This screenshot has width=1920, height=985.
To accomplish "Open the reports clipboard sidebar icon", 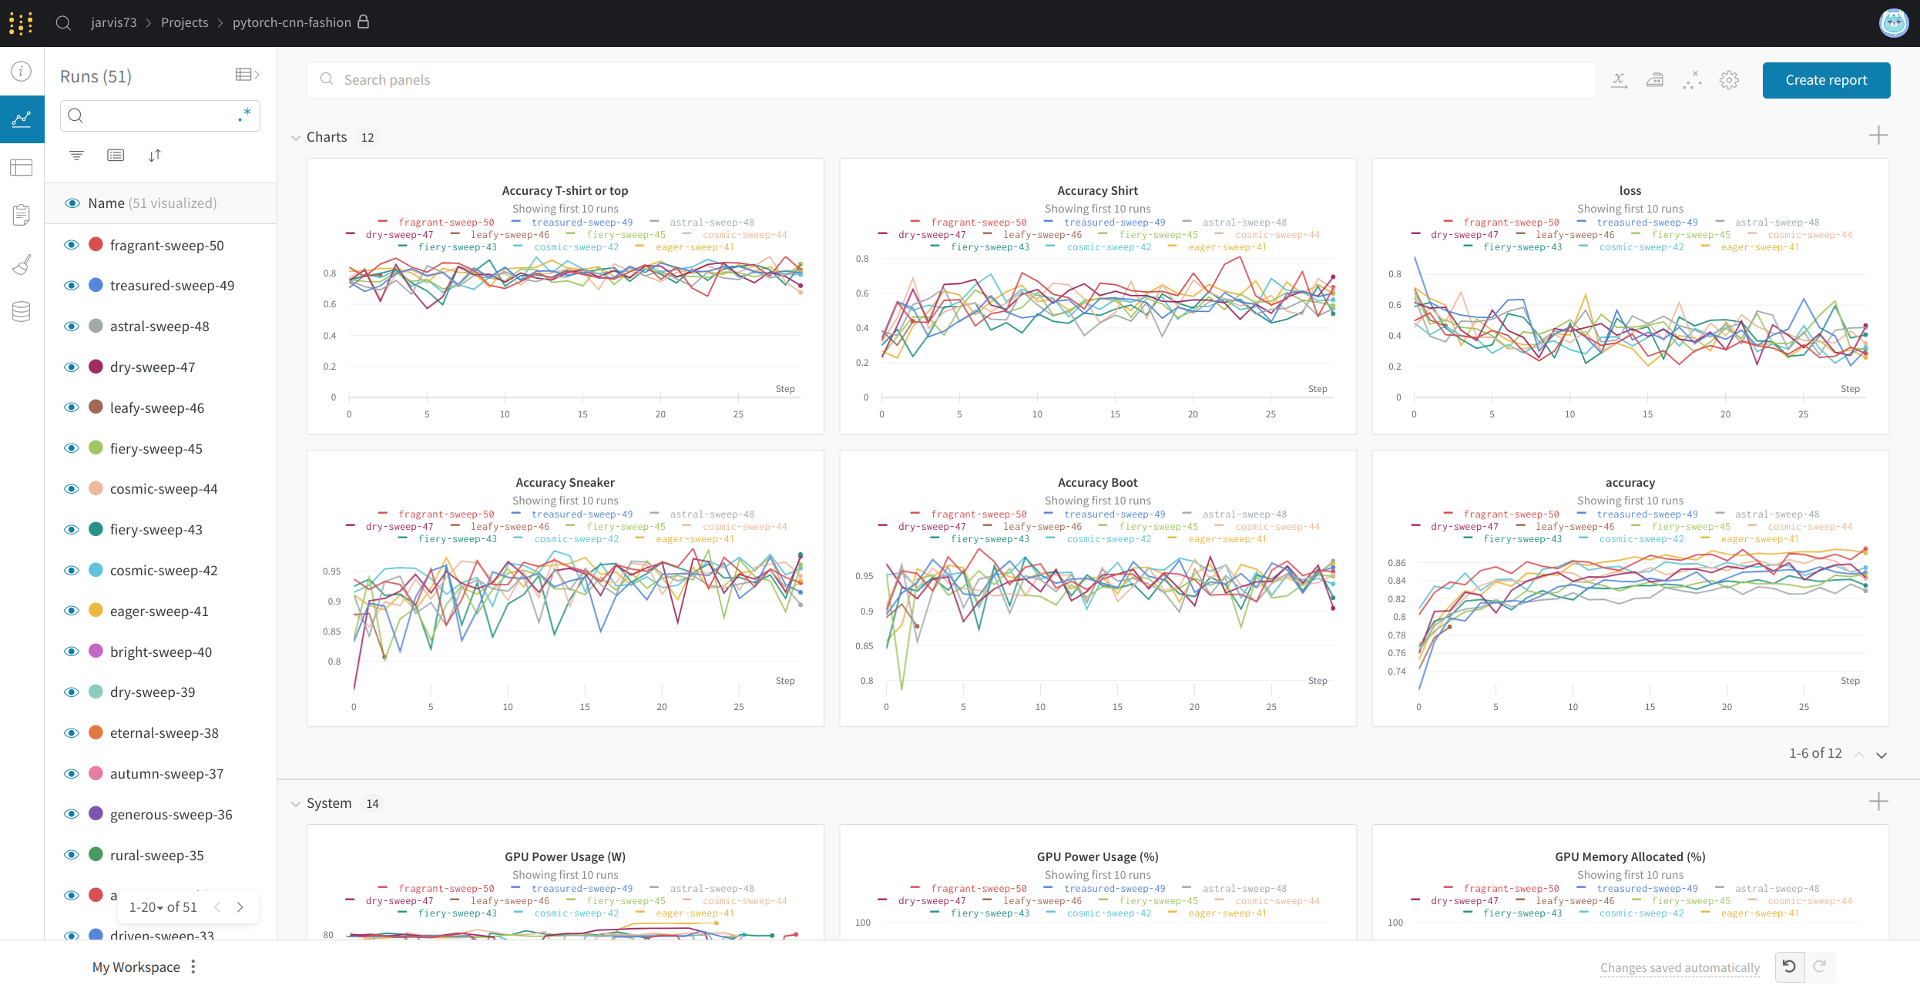I will pyautogui.click(x=21, y=215).
